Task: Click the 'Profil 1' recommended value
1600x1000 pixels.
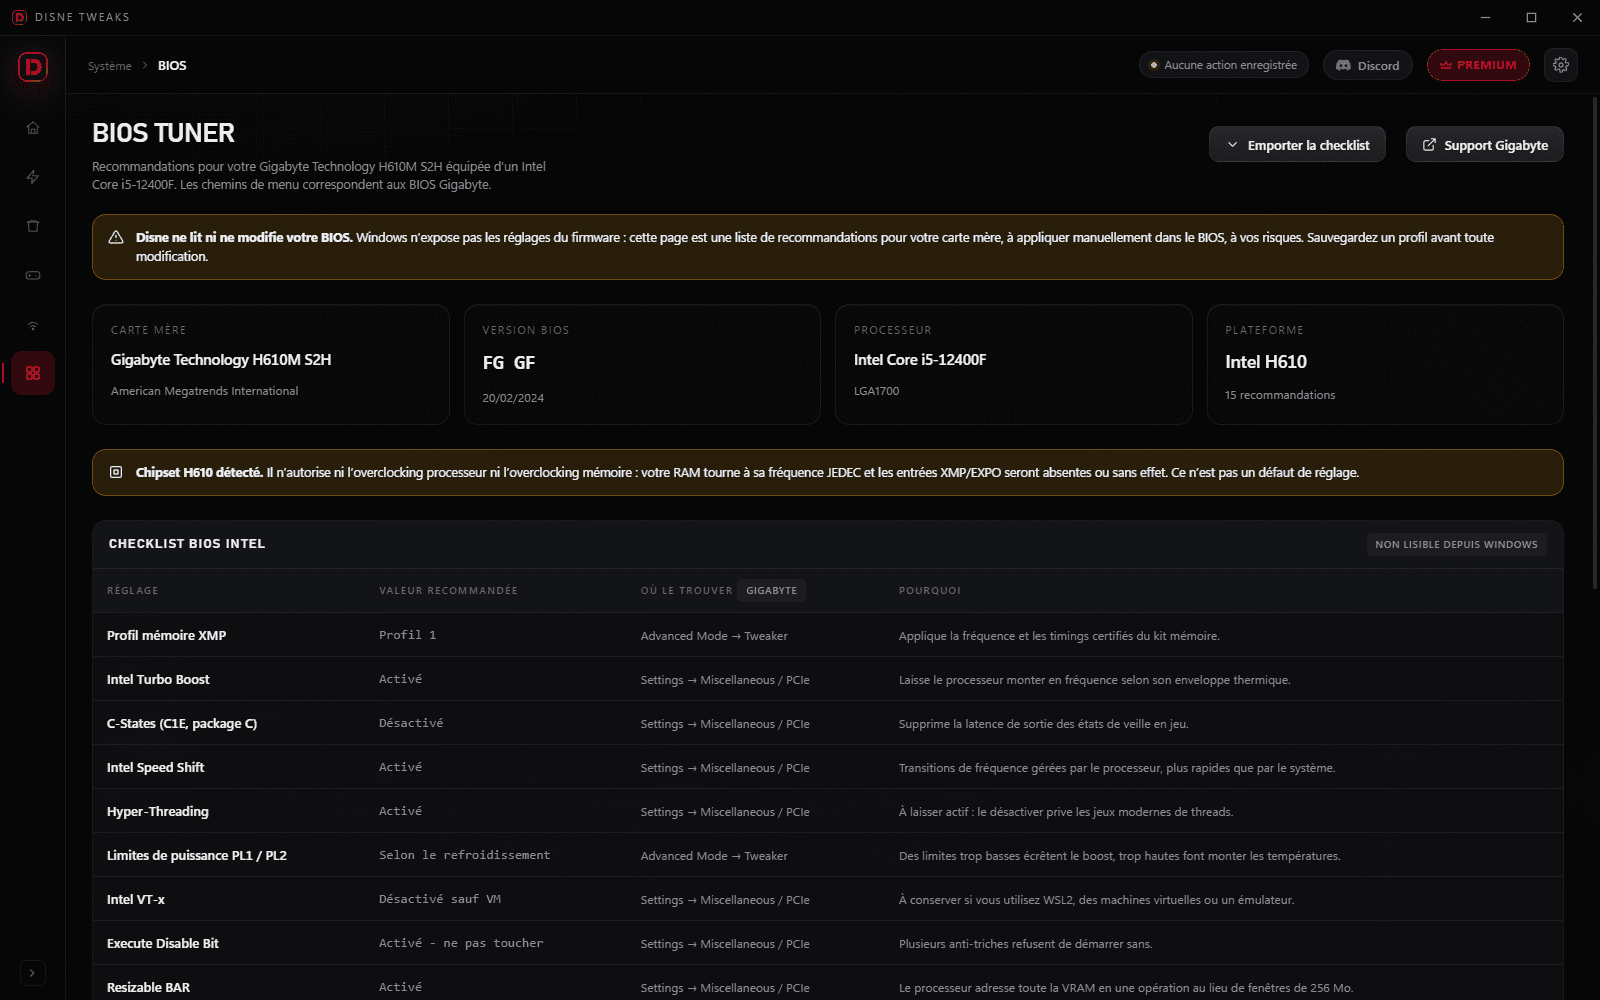Action: click(x=407, y=635)
